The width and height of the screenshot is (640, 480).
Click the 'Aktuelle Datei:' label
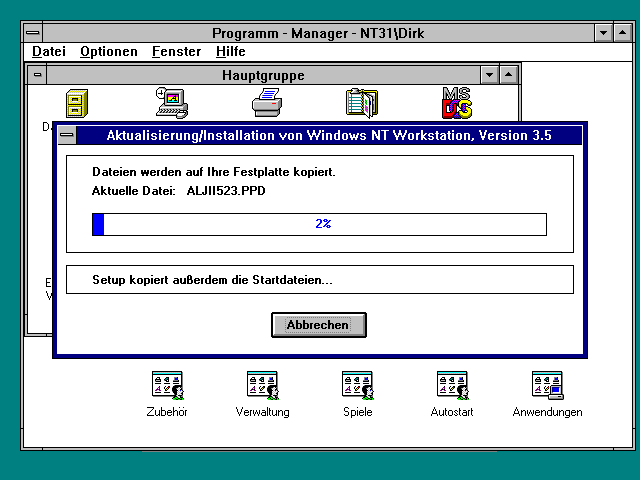coord(133,191)
